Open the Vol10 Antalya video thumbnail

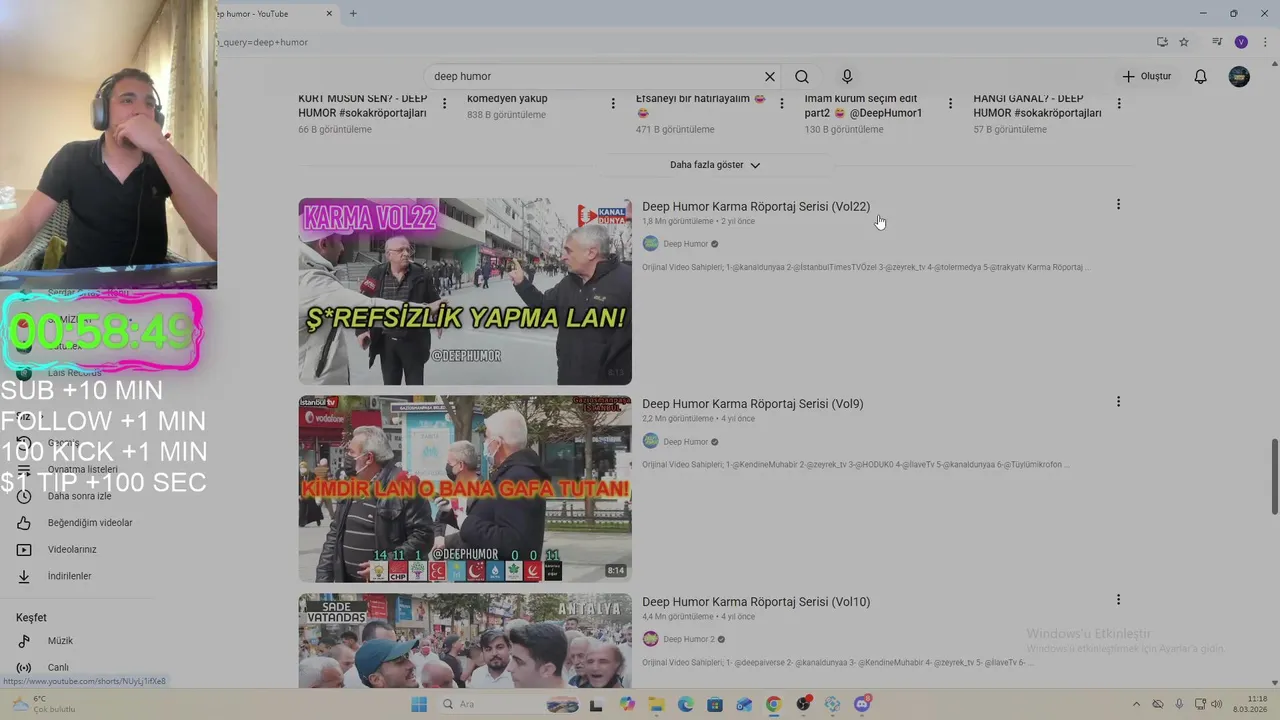coord(465,640)
